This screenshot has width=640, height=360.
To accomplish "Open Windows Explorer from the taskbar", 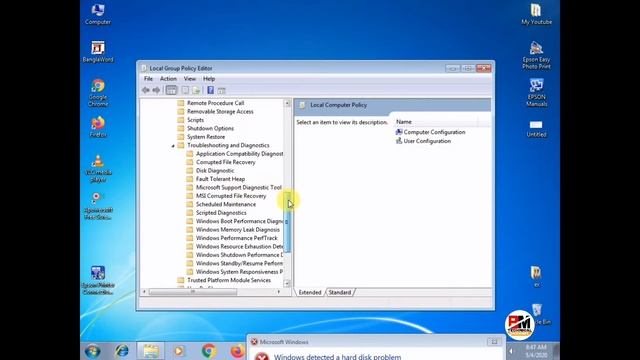I will (151, 351).
